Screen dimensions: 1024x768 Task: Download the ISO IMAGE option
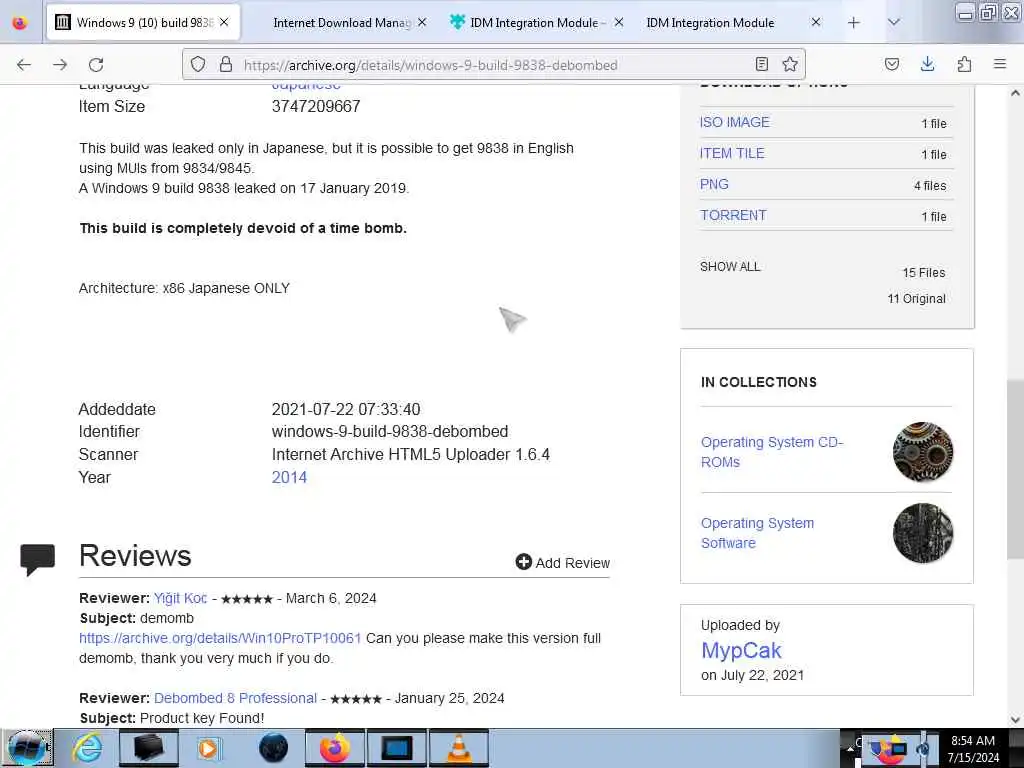tap(735, 122)
